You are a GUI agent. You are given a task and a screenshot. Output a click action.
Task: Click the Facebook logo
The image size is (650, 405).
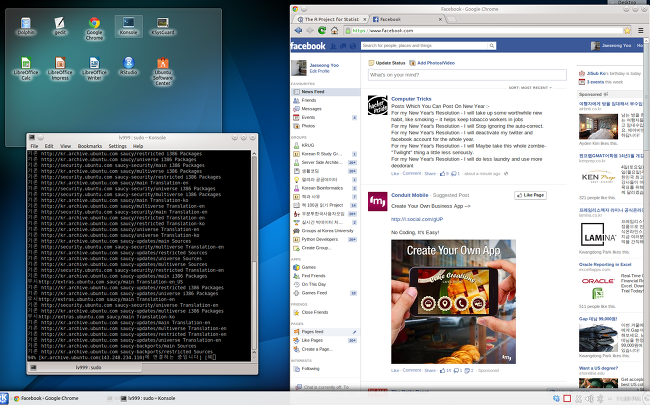308,46
